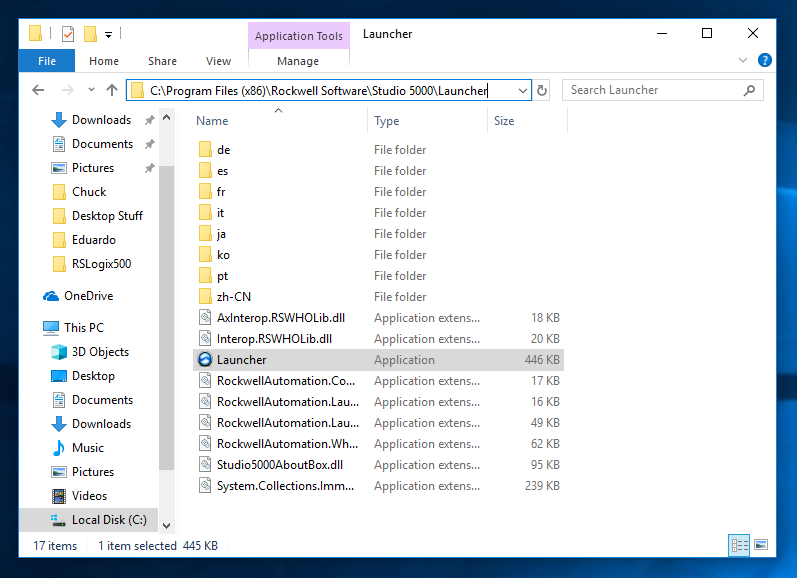Switch to the View ribbon tab
This screenshot has height=578, width=797.
click(x=218, y=61)
